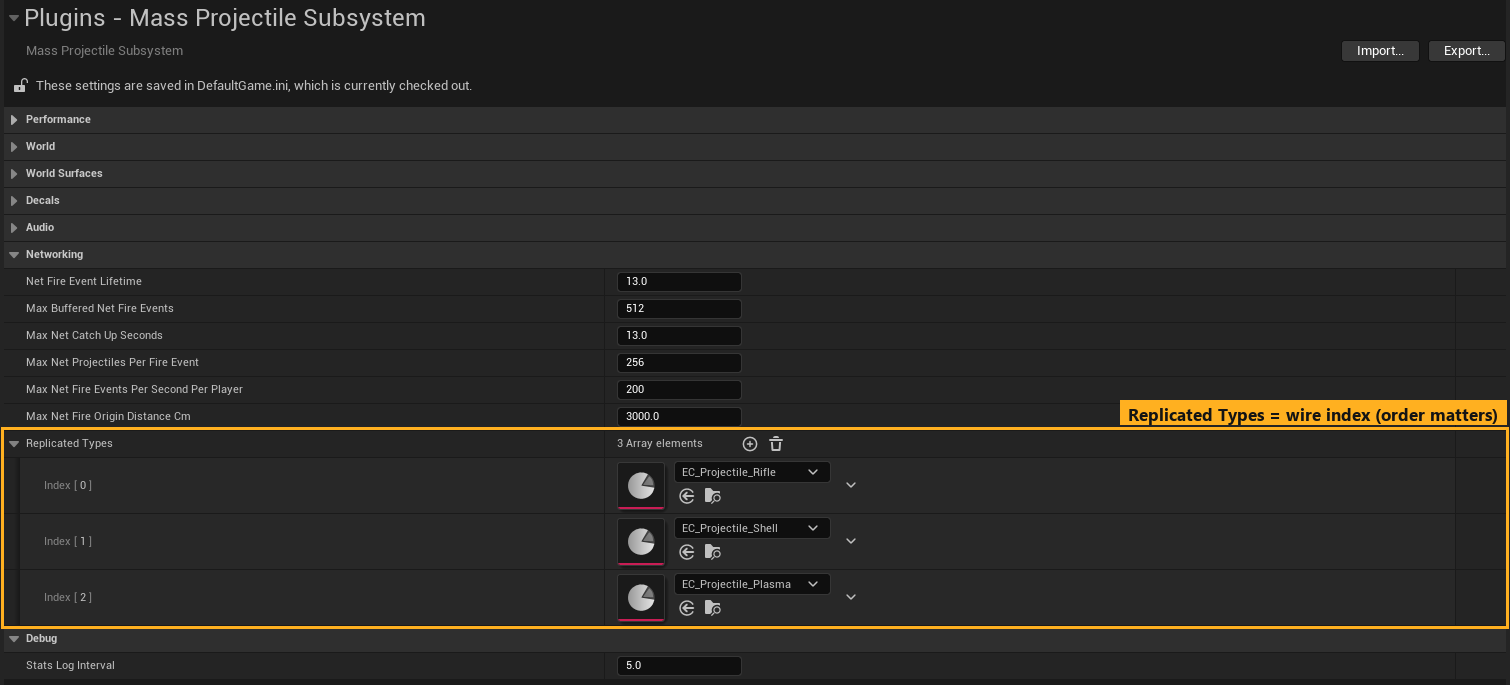The image size is (1510, 685).
Task: Use selected asset for Index 2 entry
Action: 687,608
